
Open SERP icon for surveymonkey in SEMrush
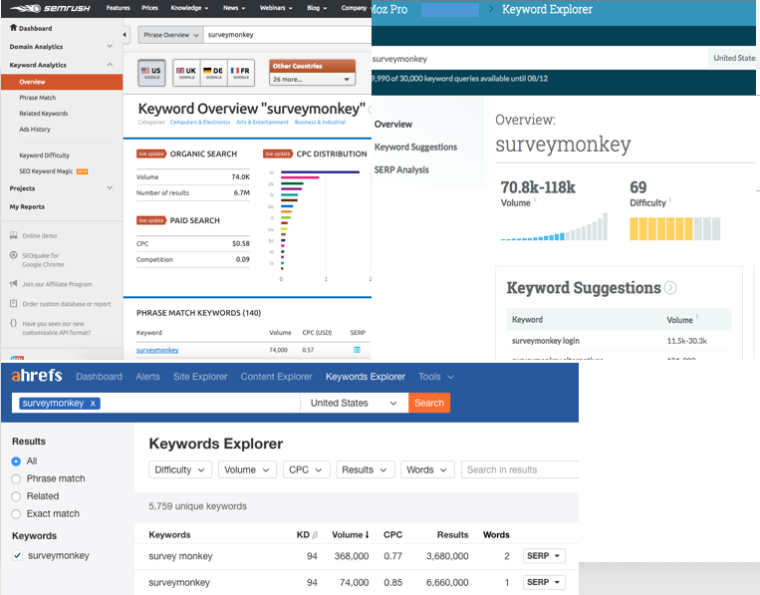point(357,350)
